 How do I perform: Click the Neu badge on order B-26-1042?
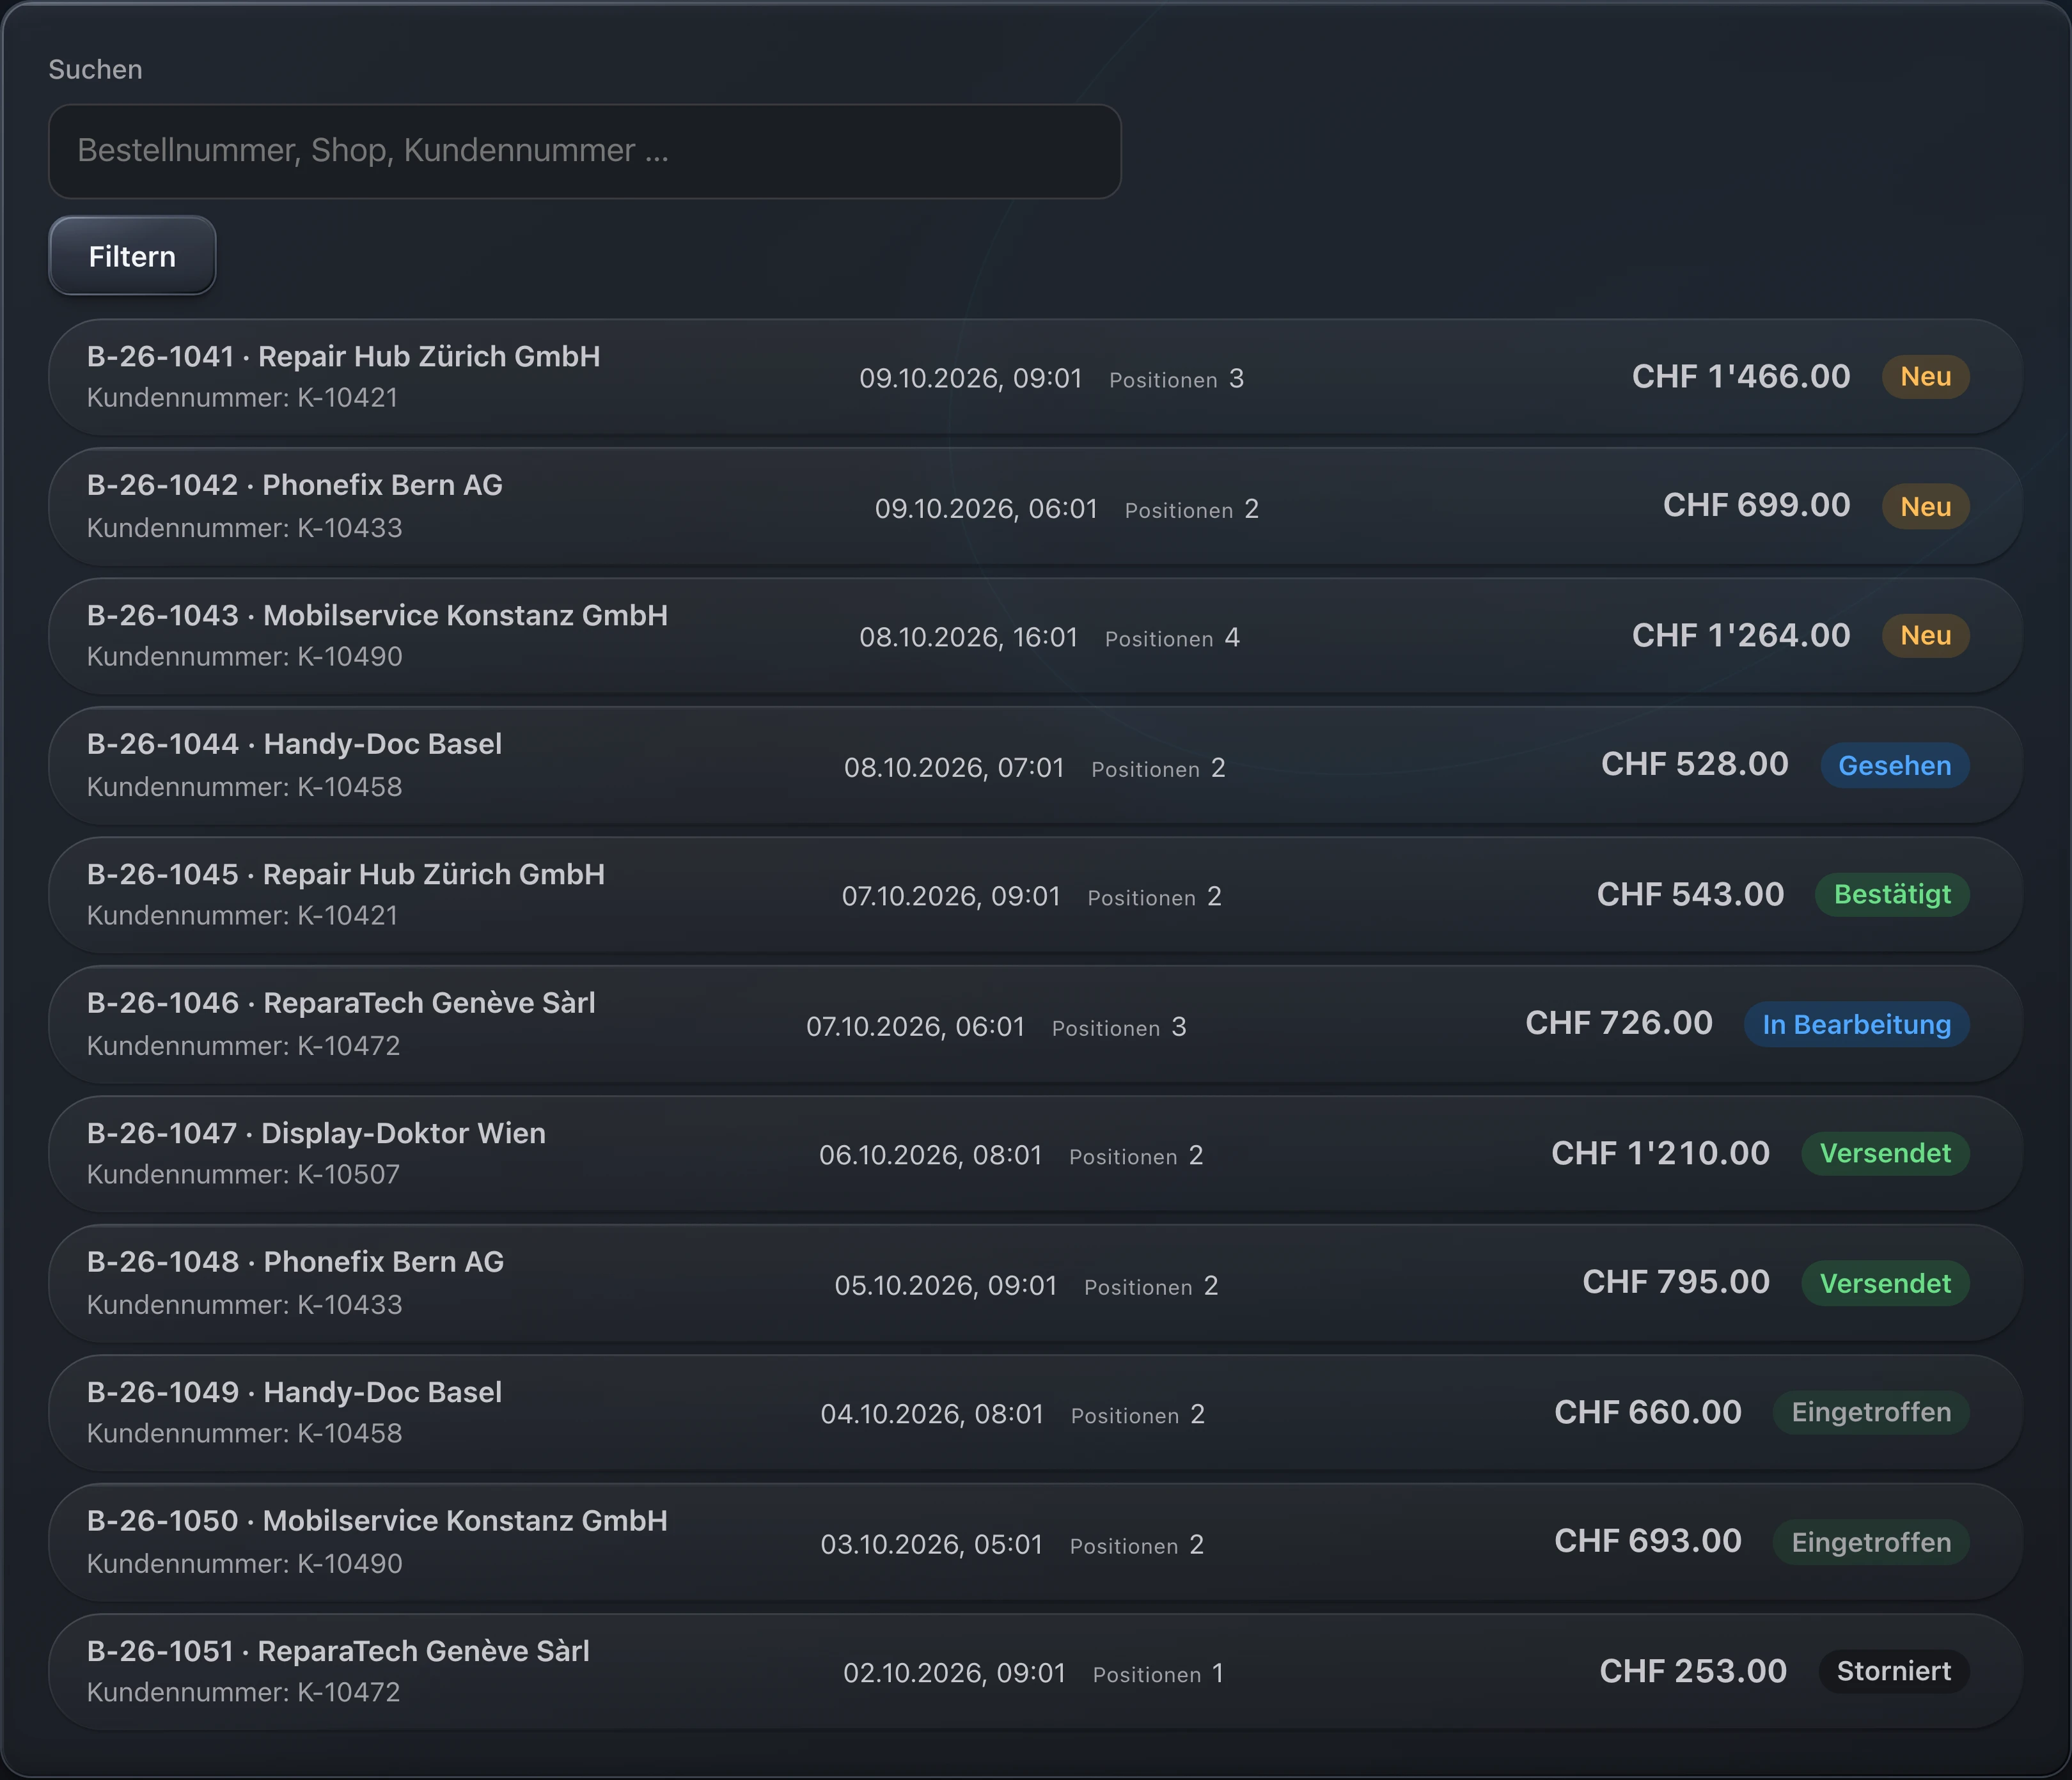coord(1925,506)
